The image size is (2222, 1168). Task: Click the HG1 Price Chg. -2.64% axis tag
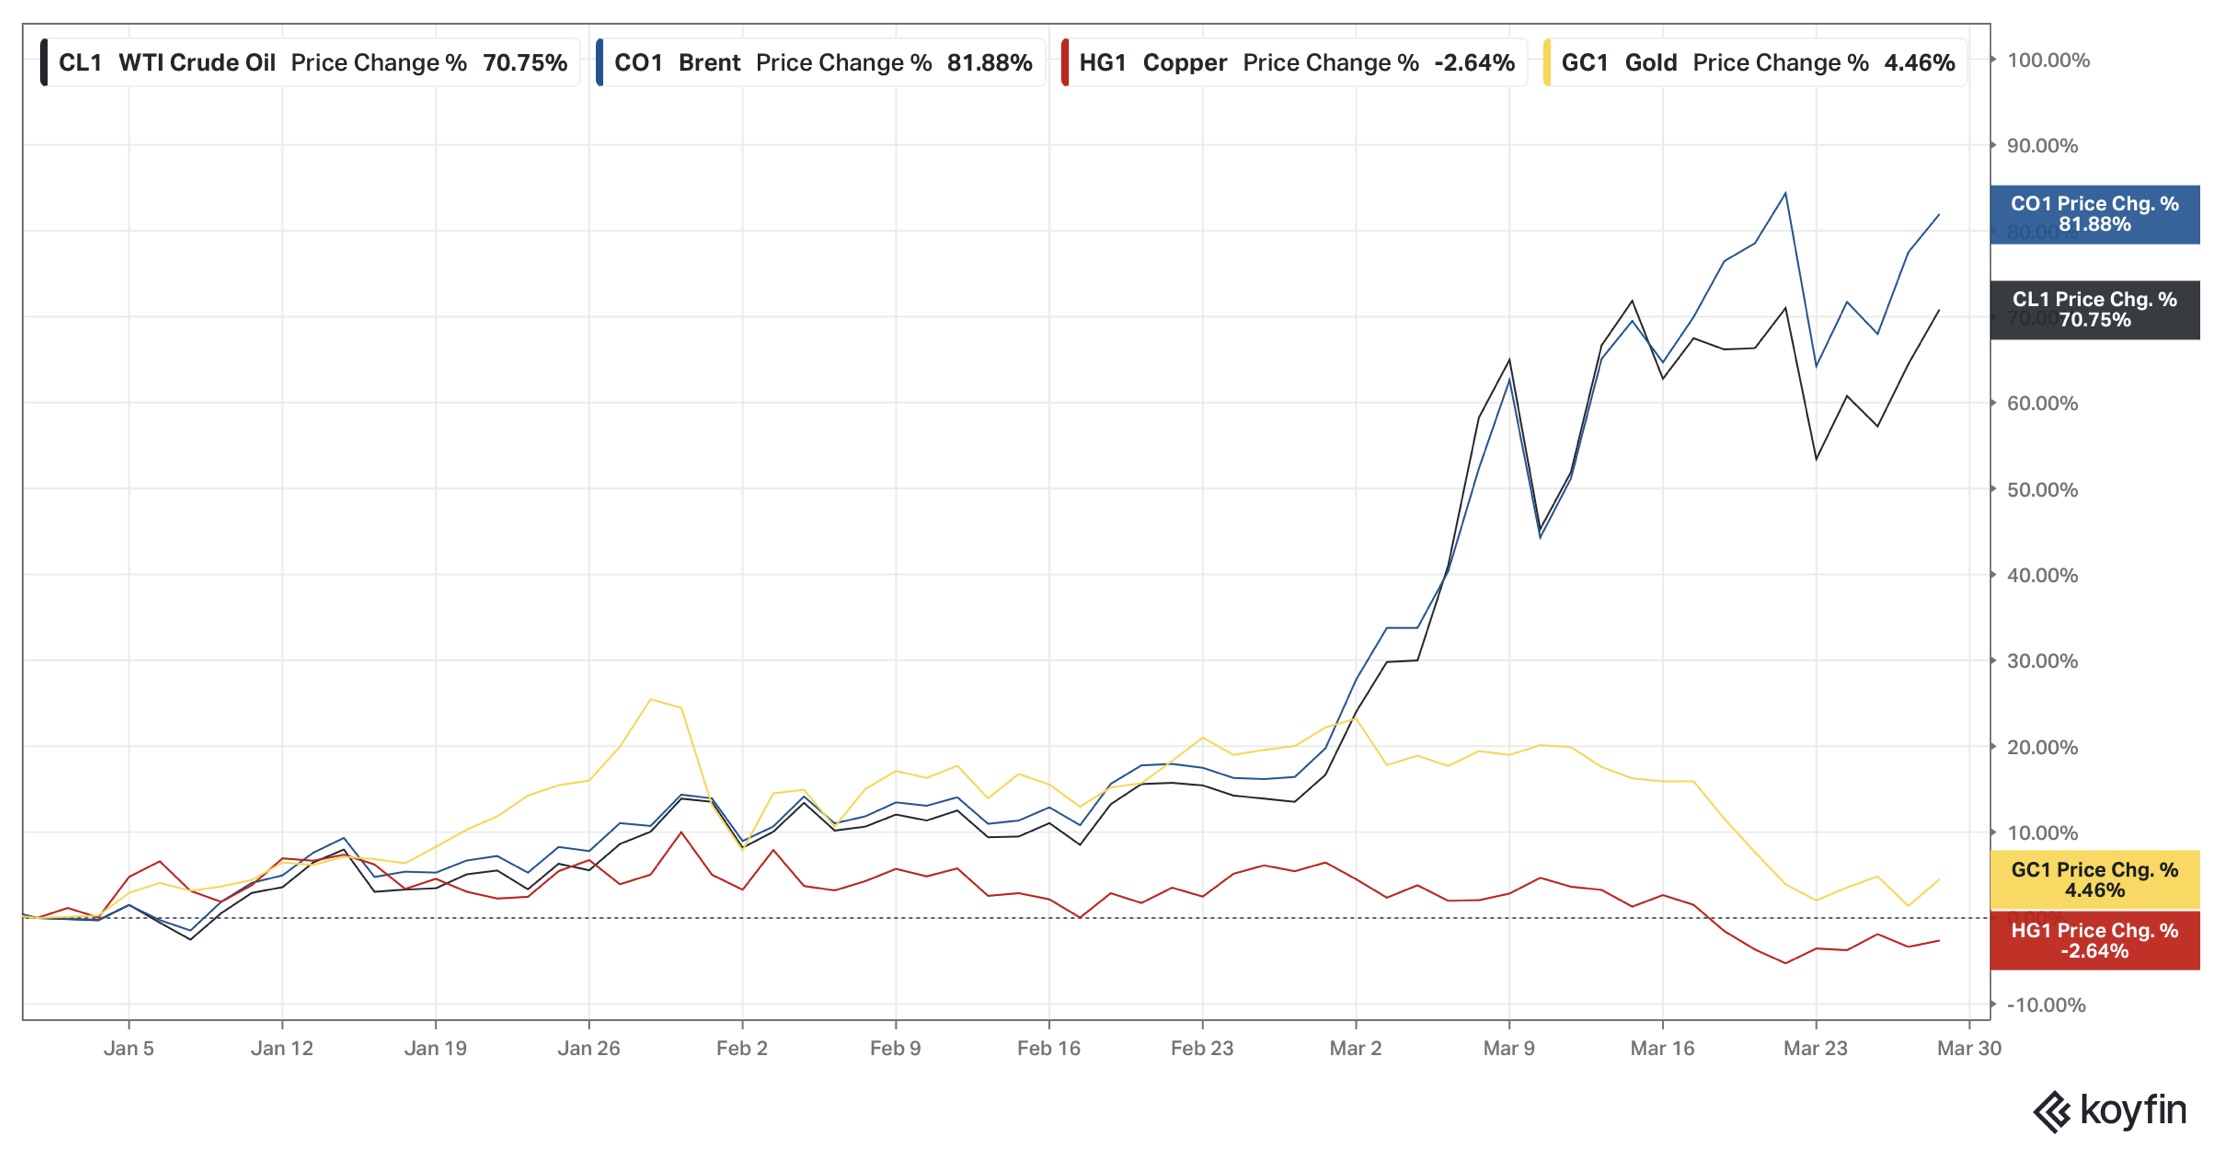coord(2094,940)
